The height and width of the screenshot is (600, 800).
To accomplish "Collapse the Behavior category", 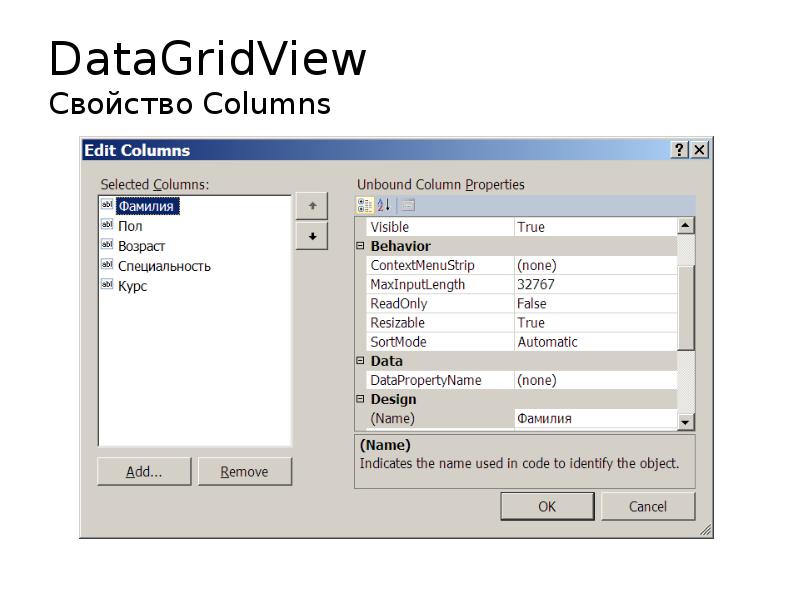I will [x=360, y=246].
